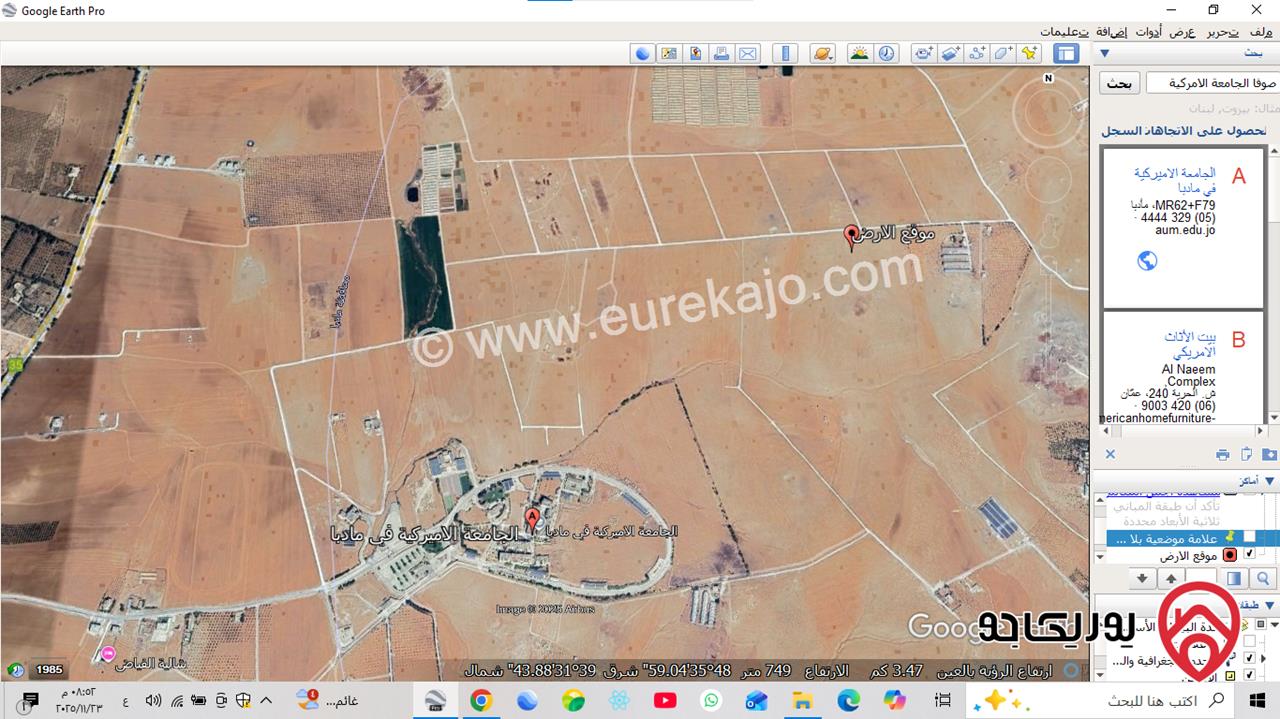Select the Add Polygon tool

click(1002, 54)
